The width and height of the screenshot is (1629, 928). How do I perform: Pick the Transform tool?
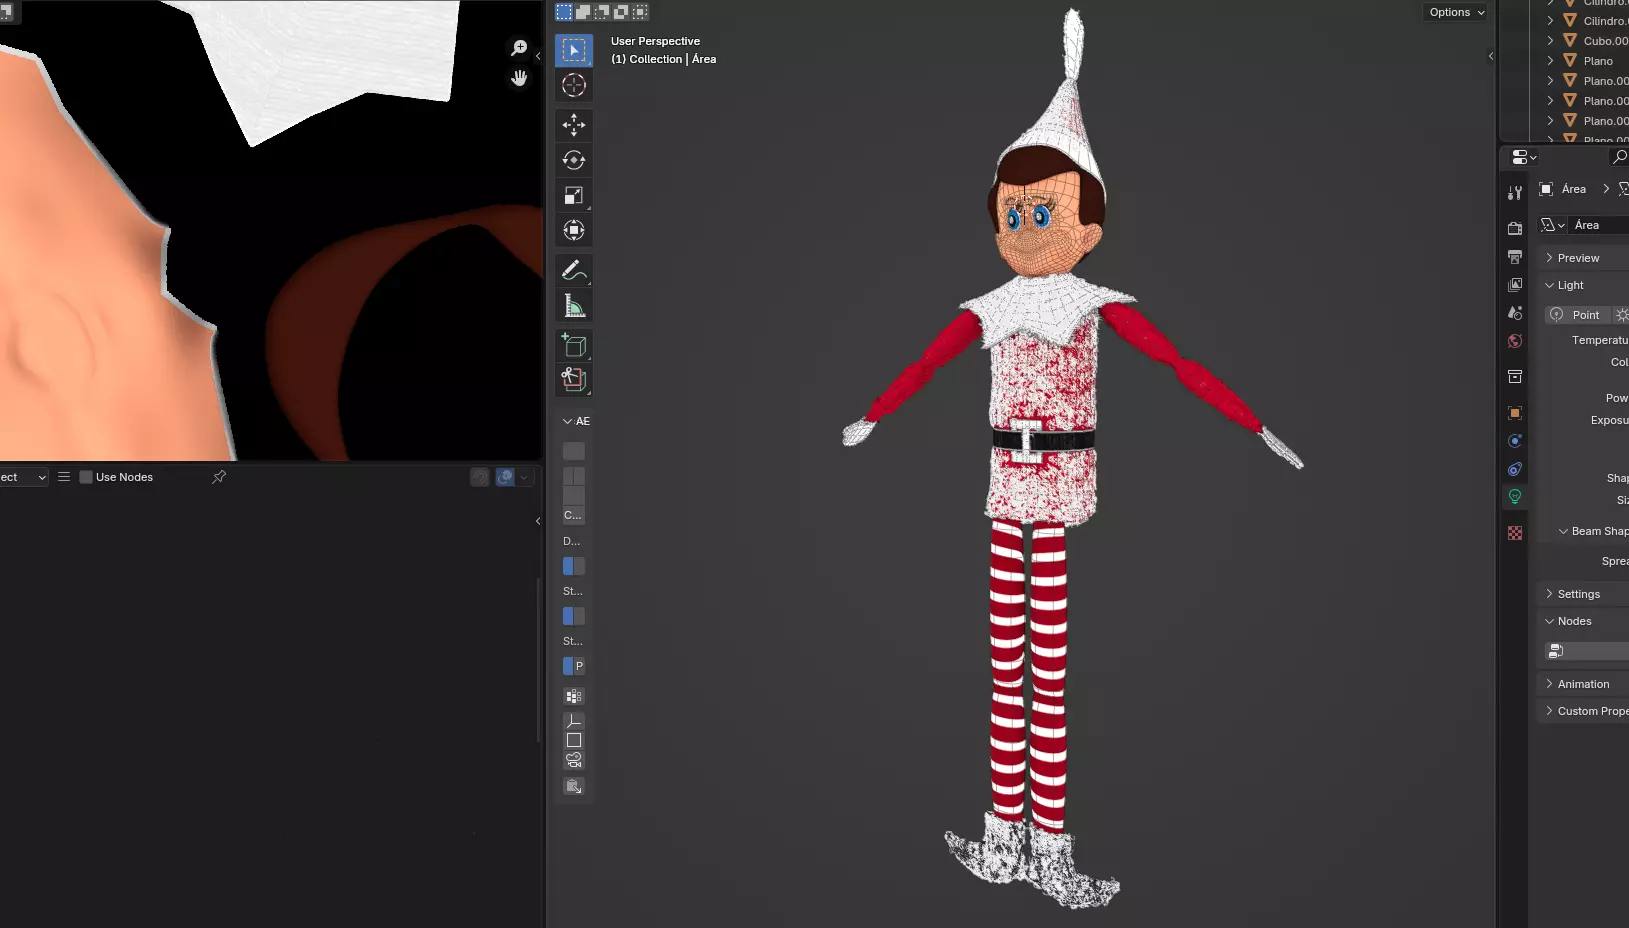(x=574, y=230)
